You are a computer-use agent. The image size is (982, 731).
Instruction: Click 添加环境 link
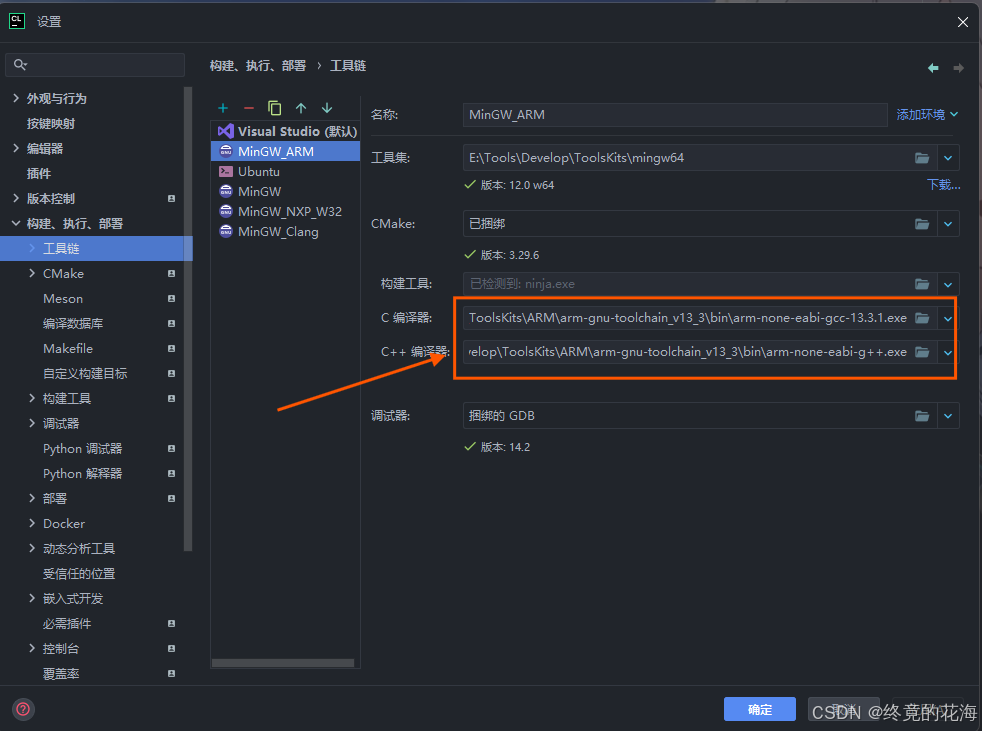coord(927,115)
